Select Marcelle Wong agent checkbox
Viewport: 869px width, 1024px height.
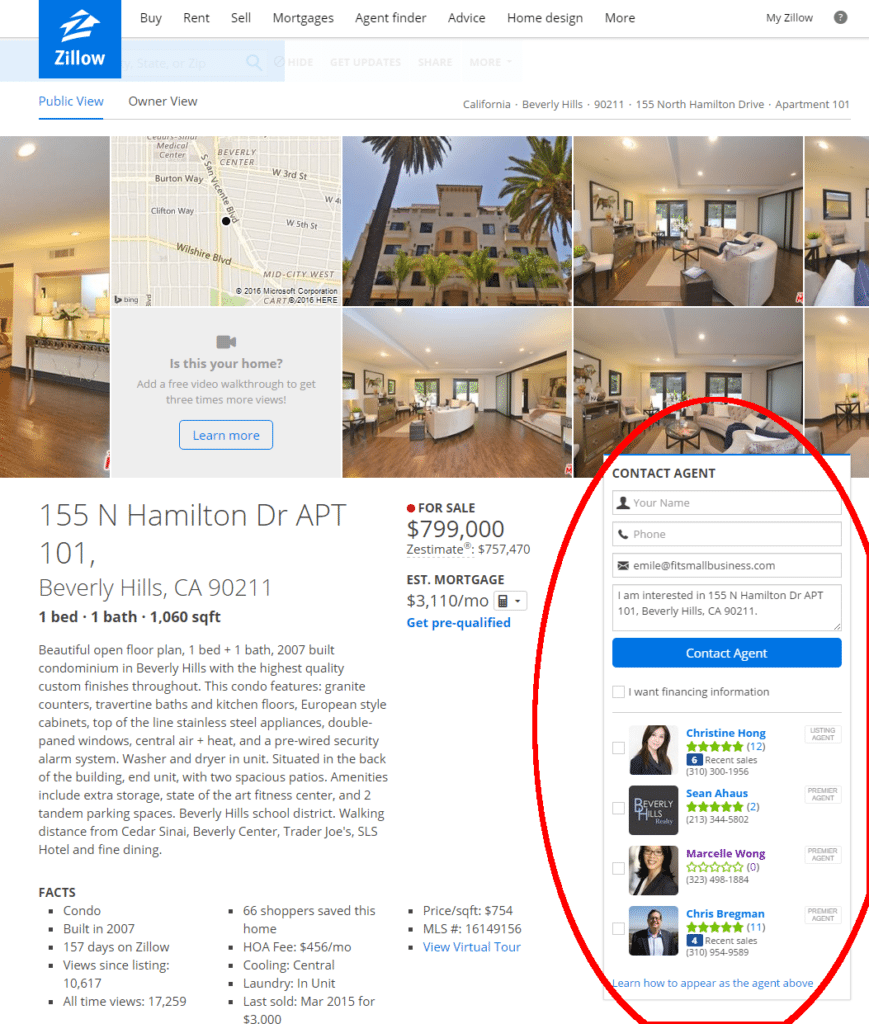pos(618,868)
